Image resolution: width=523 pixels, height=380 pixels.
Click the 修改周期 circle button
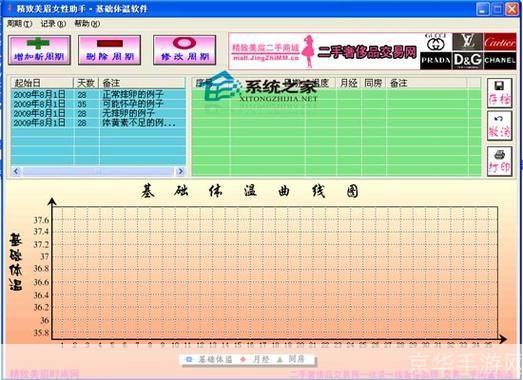pos(184,50)
